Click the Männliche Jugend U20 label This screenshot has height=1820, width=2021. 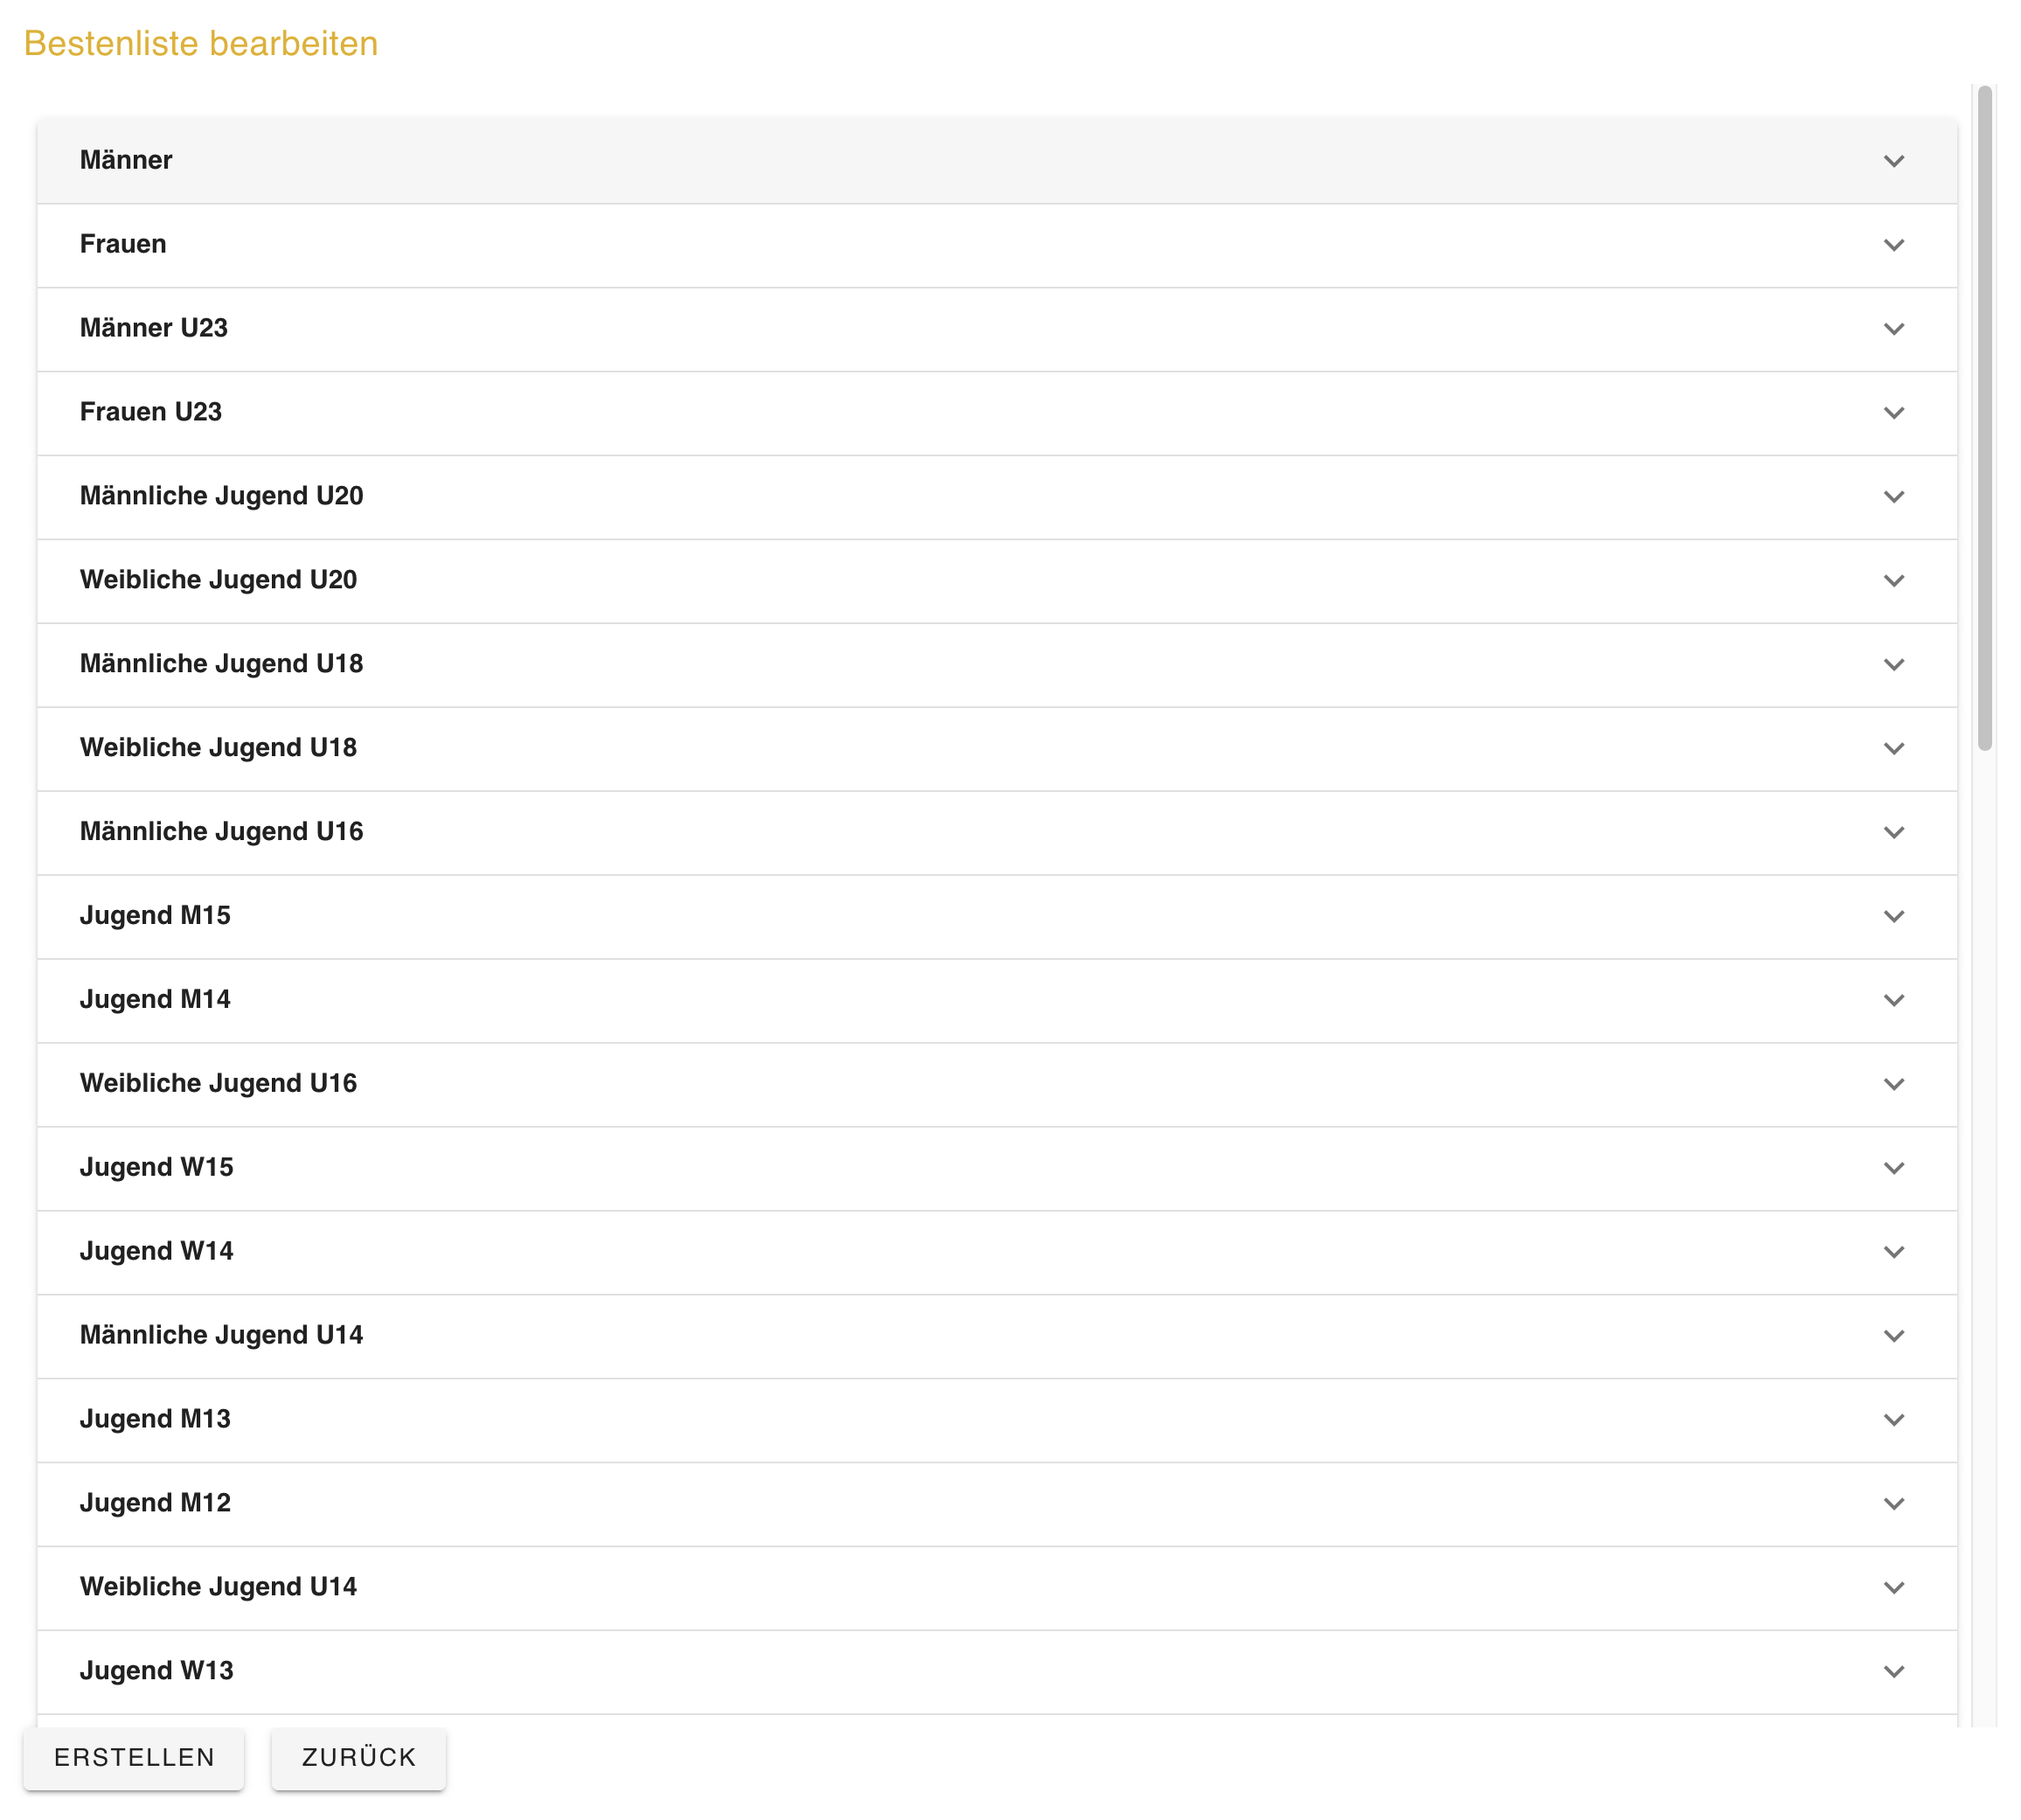point(222,496)
